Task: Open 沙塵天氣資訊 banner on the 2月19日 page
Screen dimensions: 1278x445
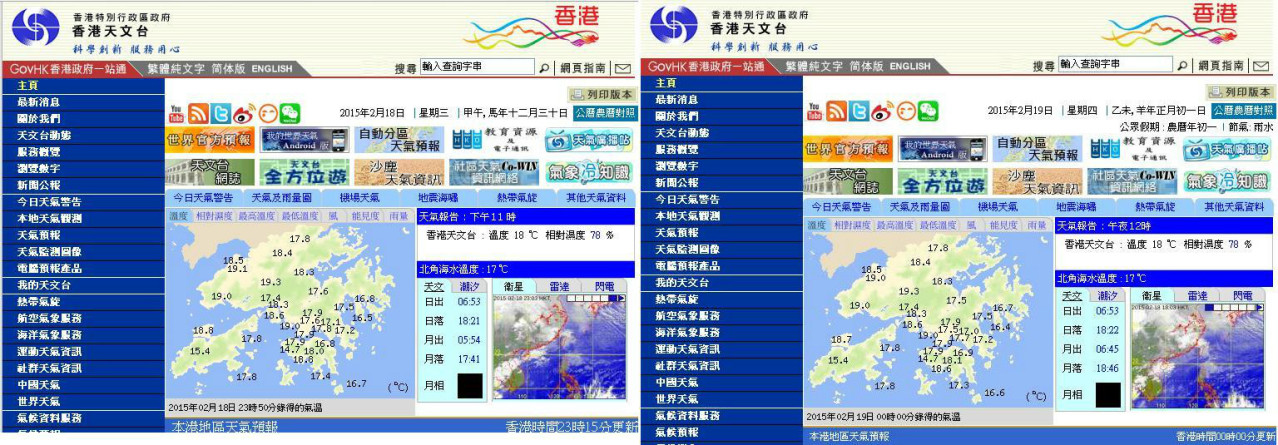Action: [1036, 181]
